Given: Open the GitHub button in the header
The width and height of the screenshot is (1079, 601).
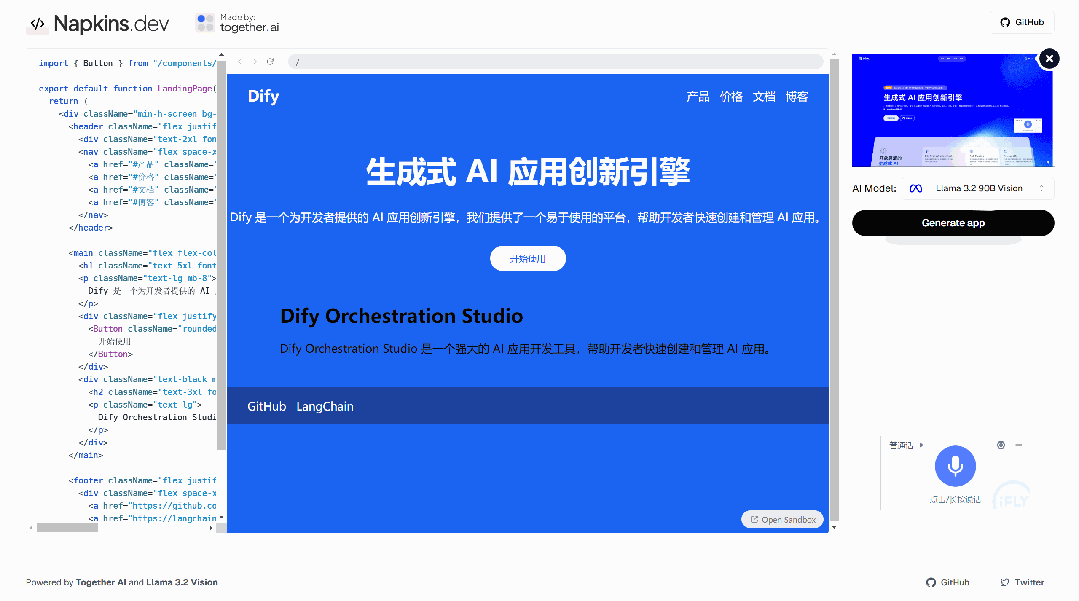Looking at the screenshot, I should click(x=1022, y=22).
